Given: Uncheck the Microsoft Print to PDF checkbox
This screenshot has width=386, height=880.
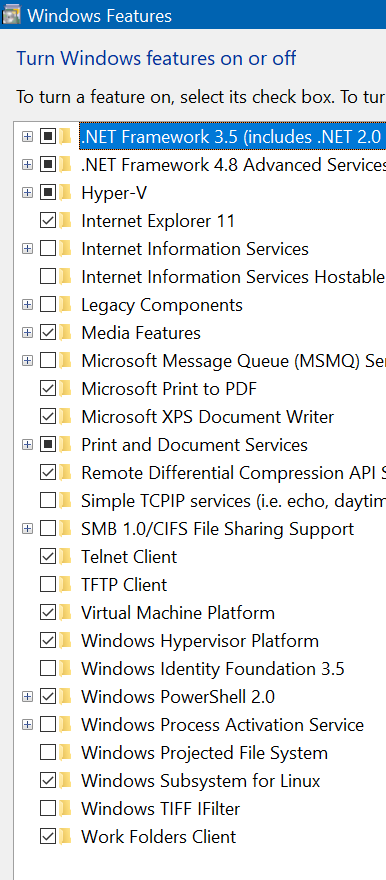Looking at the screenshot, I should 48,388.
